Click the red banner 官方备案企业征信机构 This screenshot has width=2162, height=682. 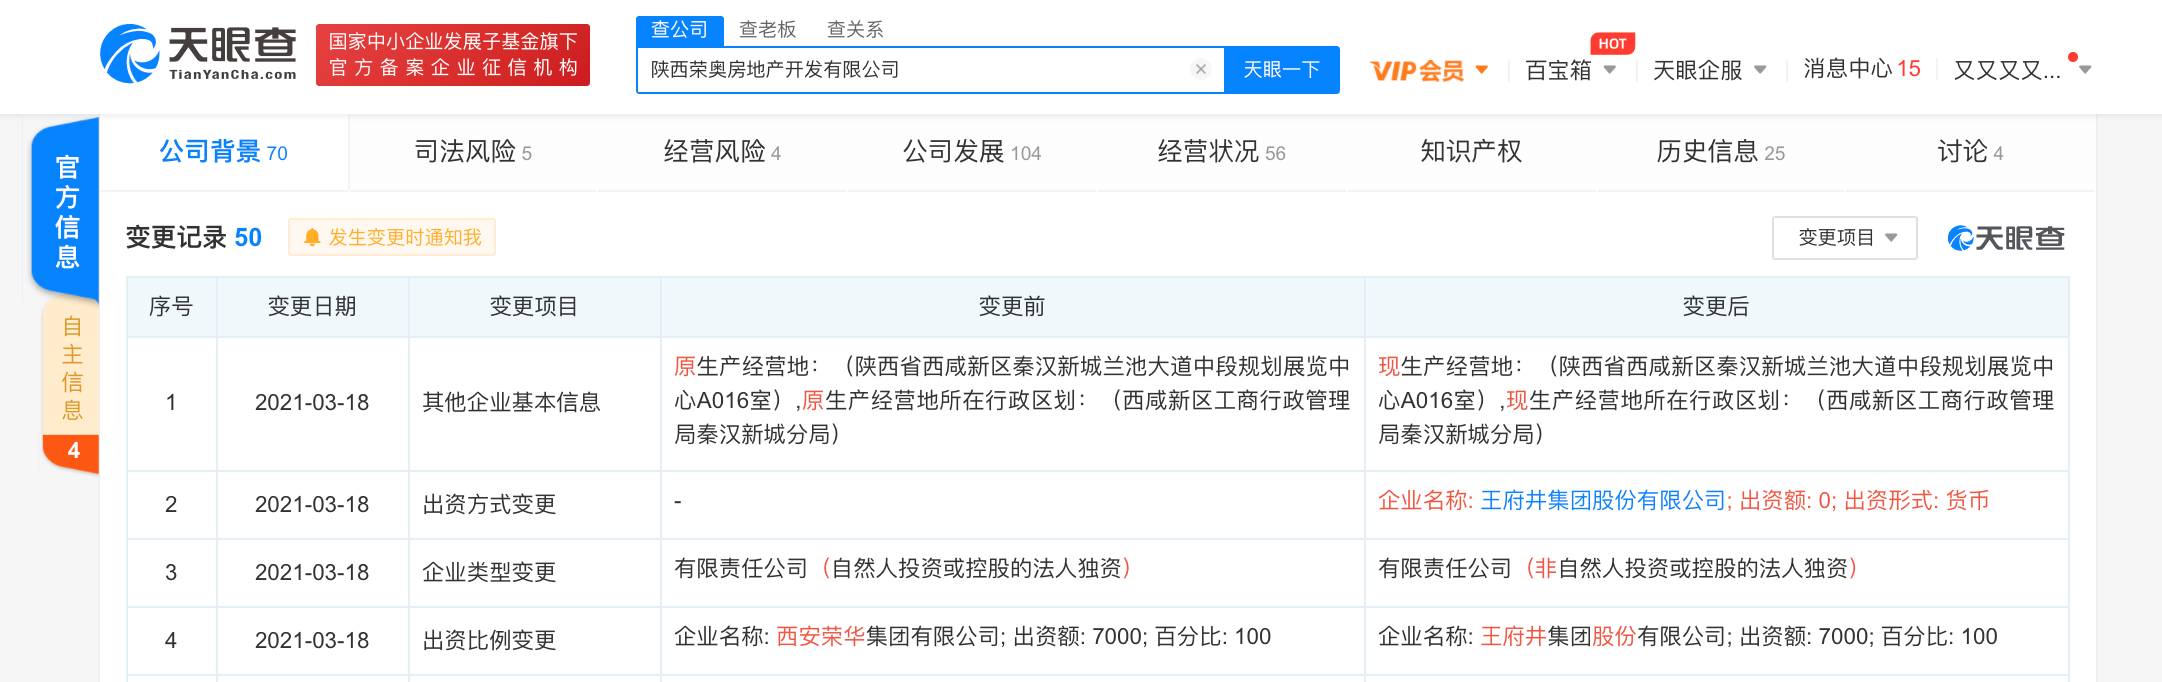click(x=453, y=55)
